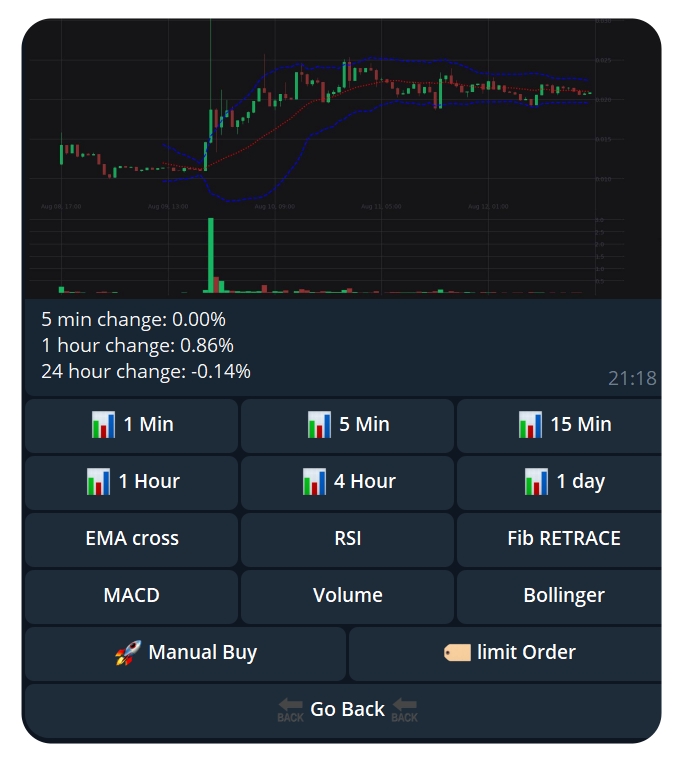This screenshot has height=762, width=684.
Task: Show the Volume indicator
Action: click(347, 596)
